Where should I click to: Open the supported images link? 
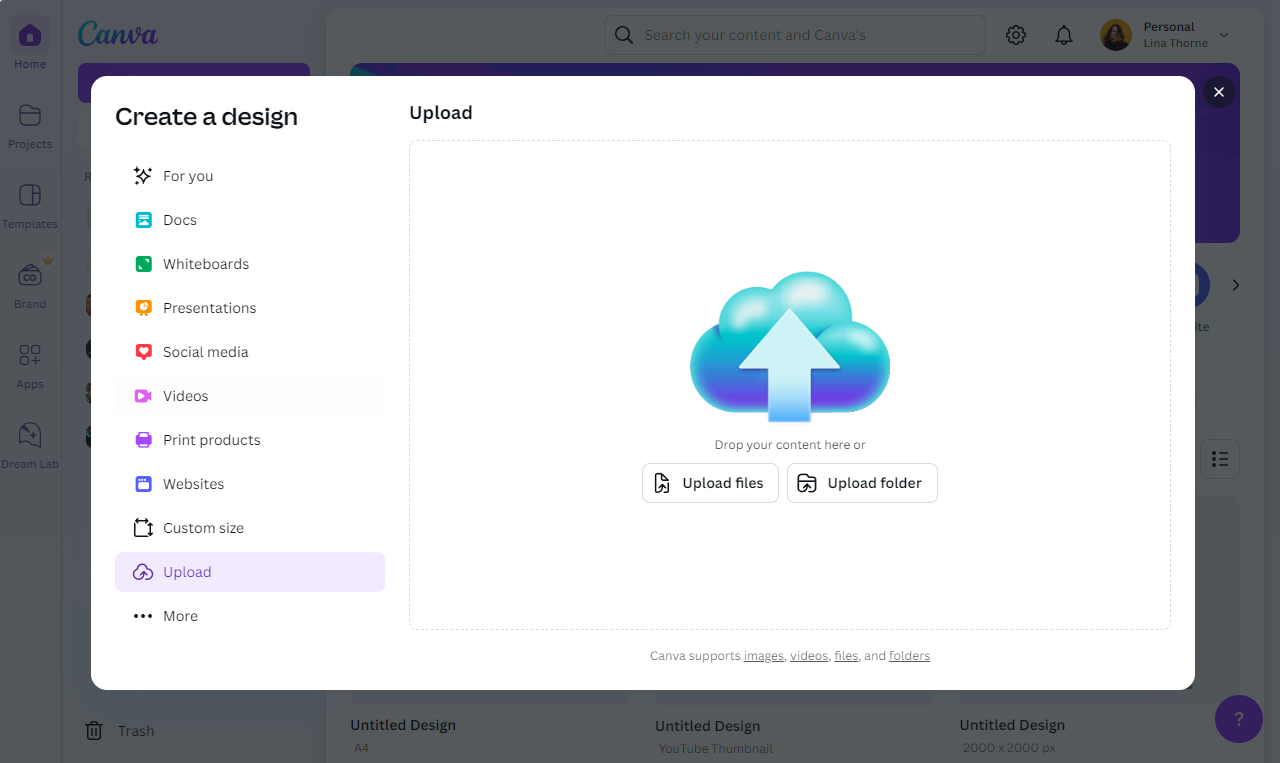[x=764, y=656]
